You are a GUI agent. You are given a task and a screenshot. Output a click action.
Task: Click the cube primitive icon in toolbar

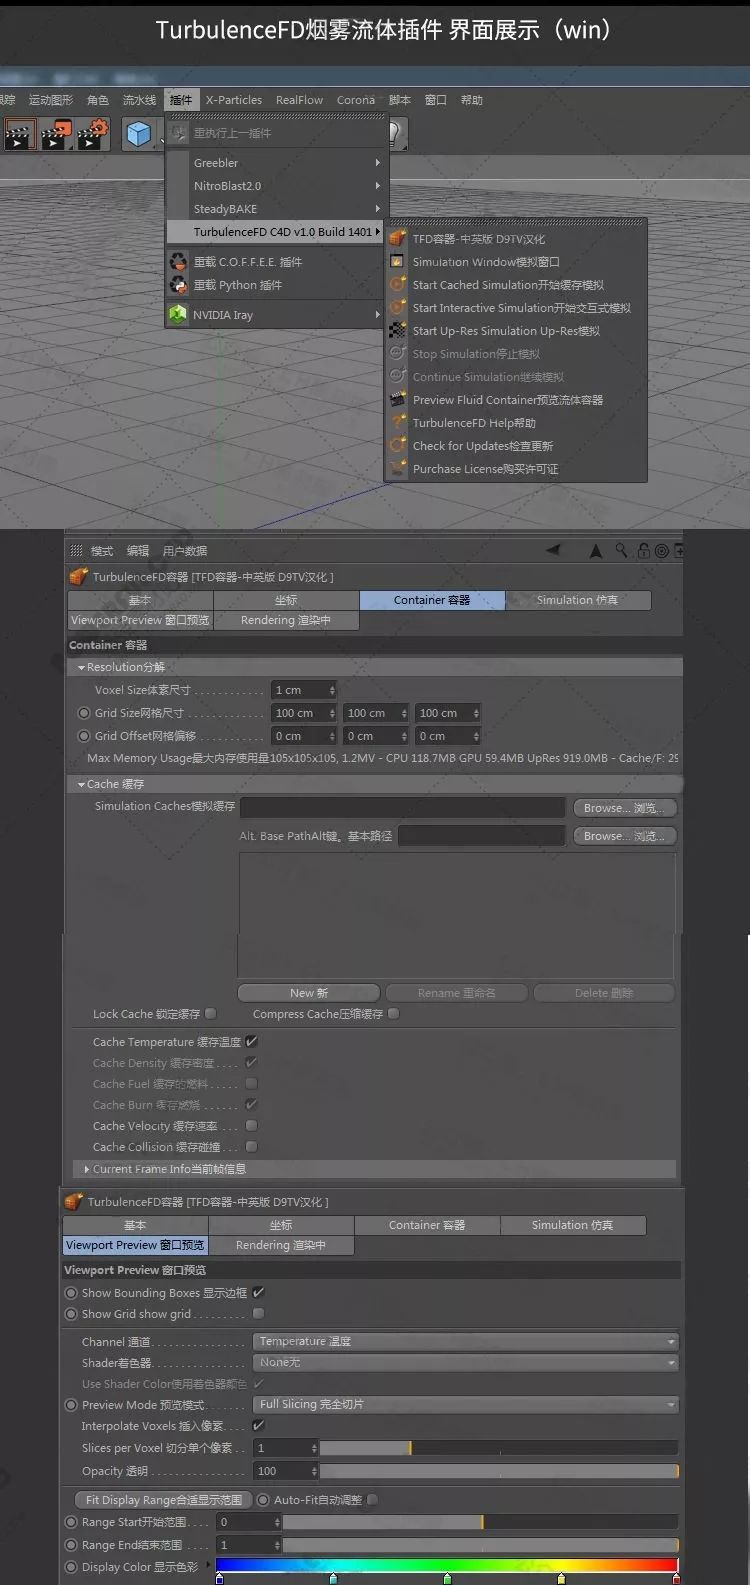(139, 133)
